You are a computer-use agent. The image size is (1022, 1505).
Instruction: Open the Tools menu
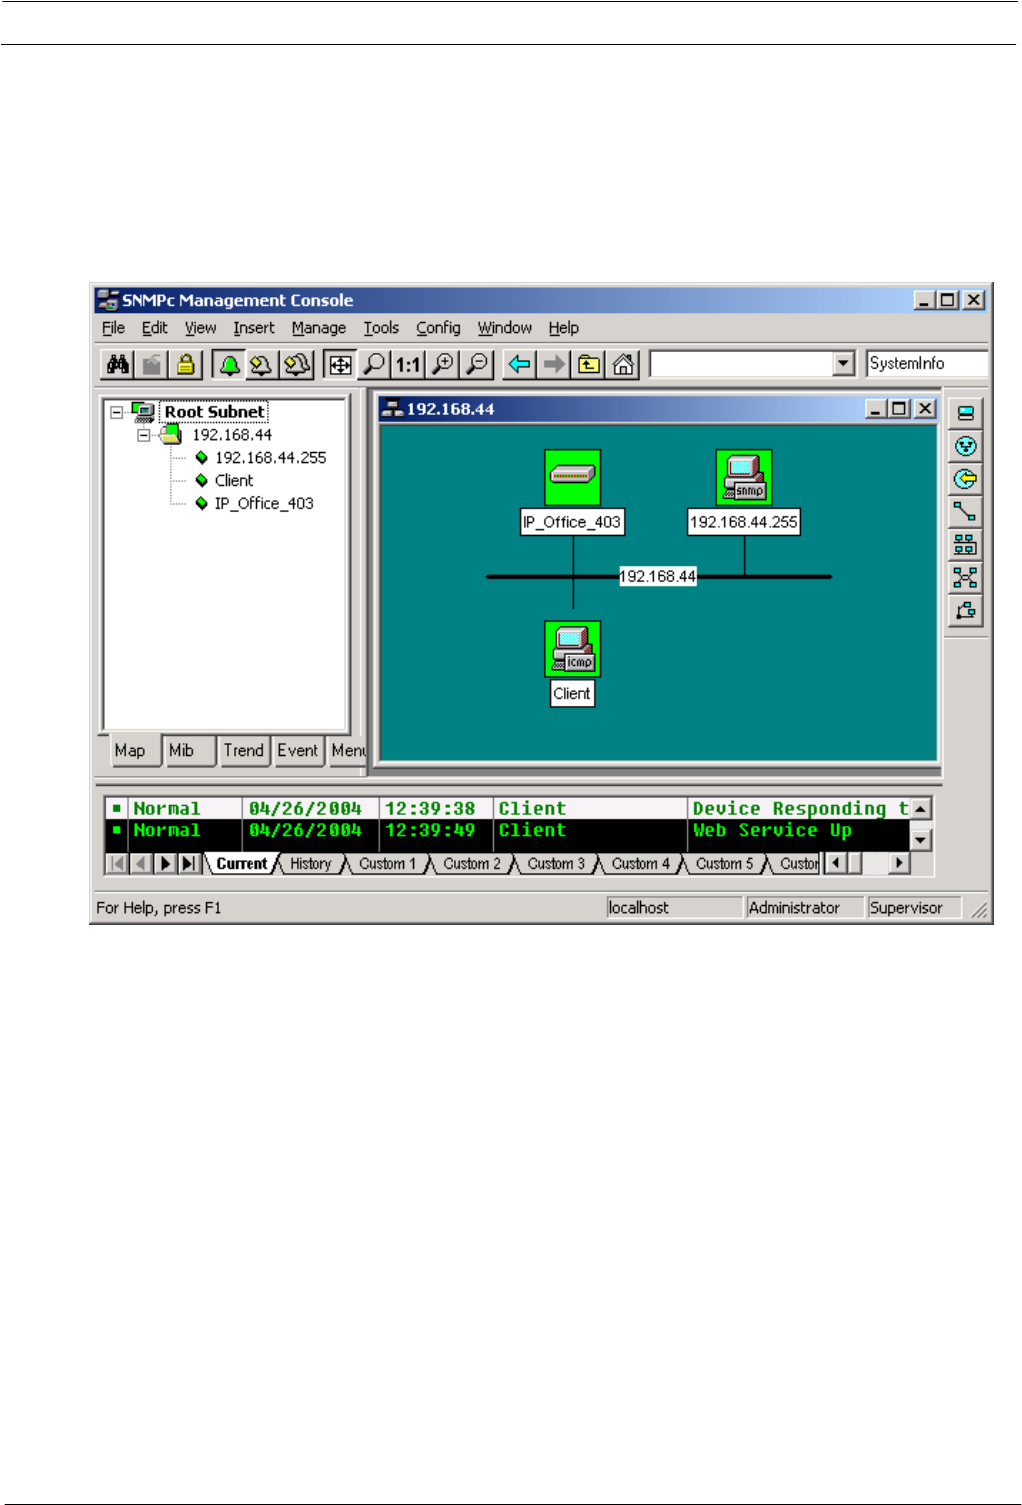tap(381, 328)
